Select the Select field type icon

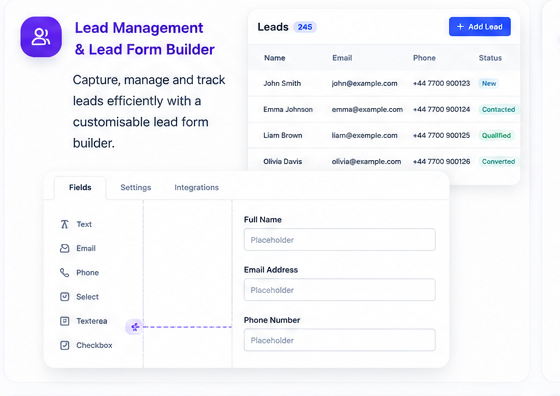[64, 297]
